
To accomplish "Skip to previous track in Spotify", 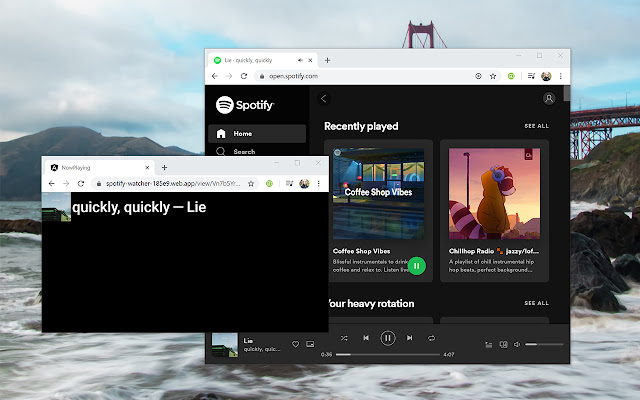I will 366,338.
